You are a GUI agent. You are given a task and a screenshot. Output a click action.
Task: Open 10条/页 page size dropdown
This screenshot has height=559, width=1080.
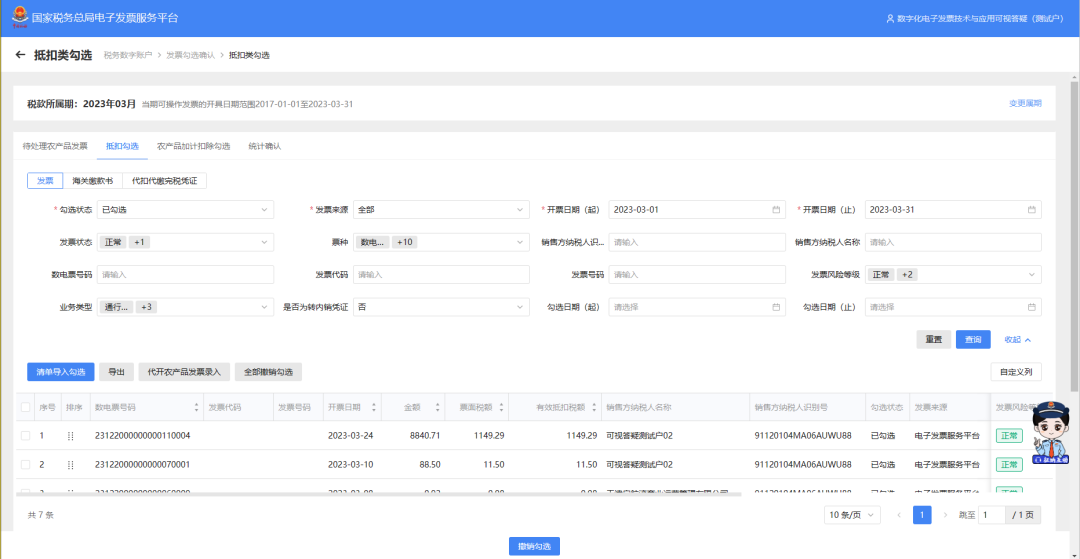pyautogui.click(x=853, y=515)
